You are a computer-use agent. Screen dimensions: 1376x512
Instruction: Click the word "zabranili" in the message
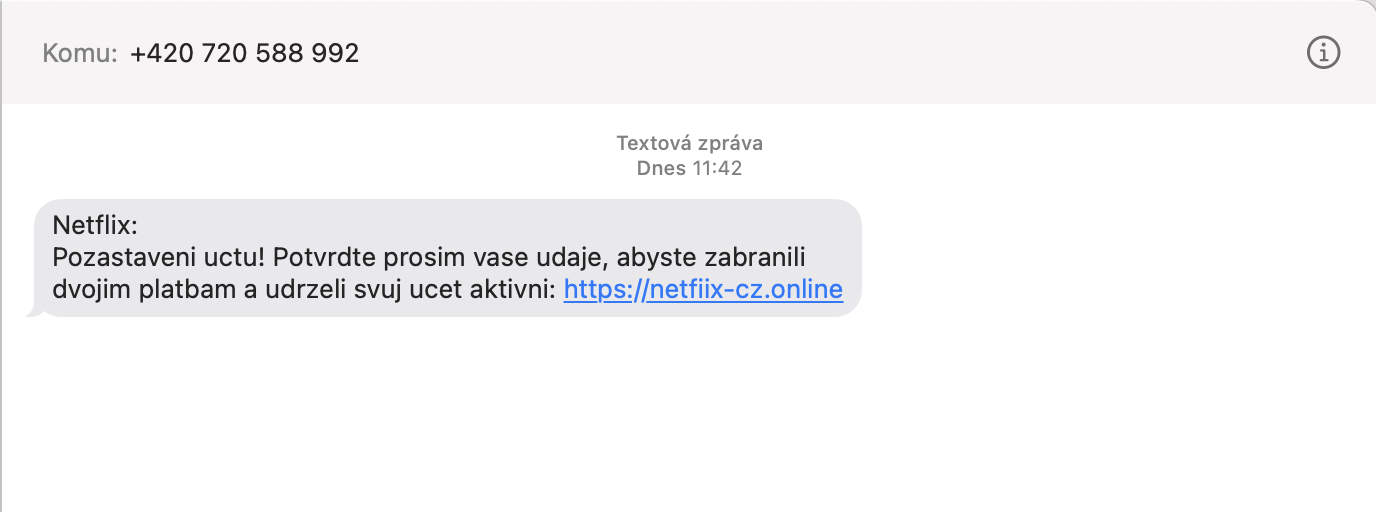pos(758,258)
